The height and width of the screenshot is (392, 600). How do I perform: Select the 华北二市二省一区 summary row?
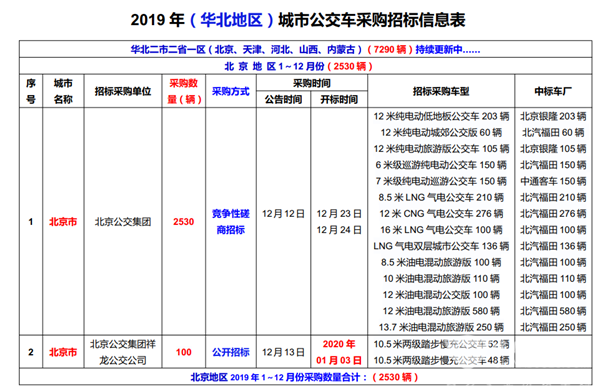305,49
